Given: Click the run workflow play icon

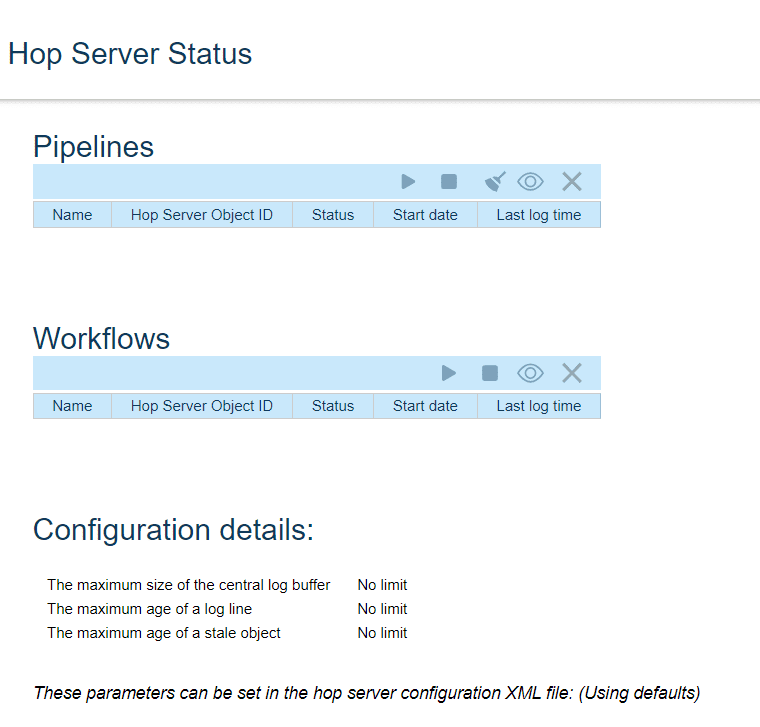Looking at the screenshot, I should [x=449, y=373].
